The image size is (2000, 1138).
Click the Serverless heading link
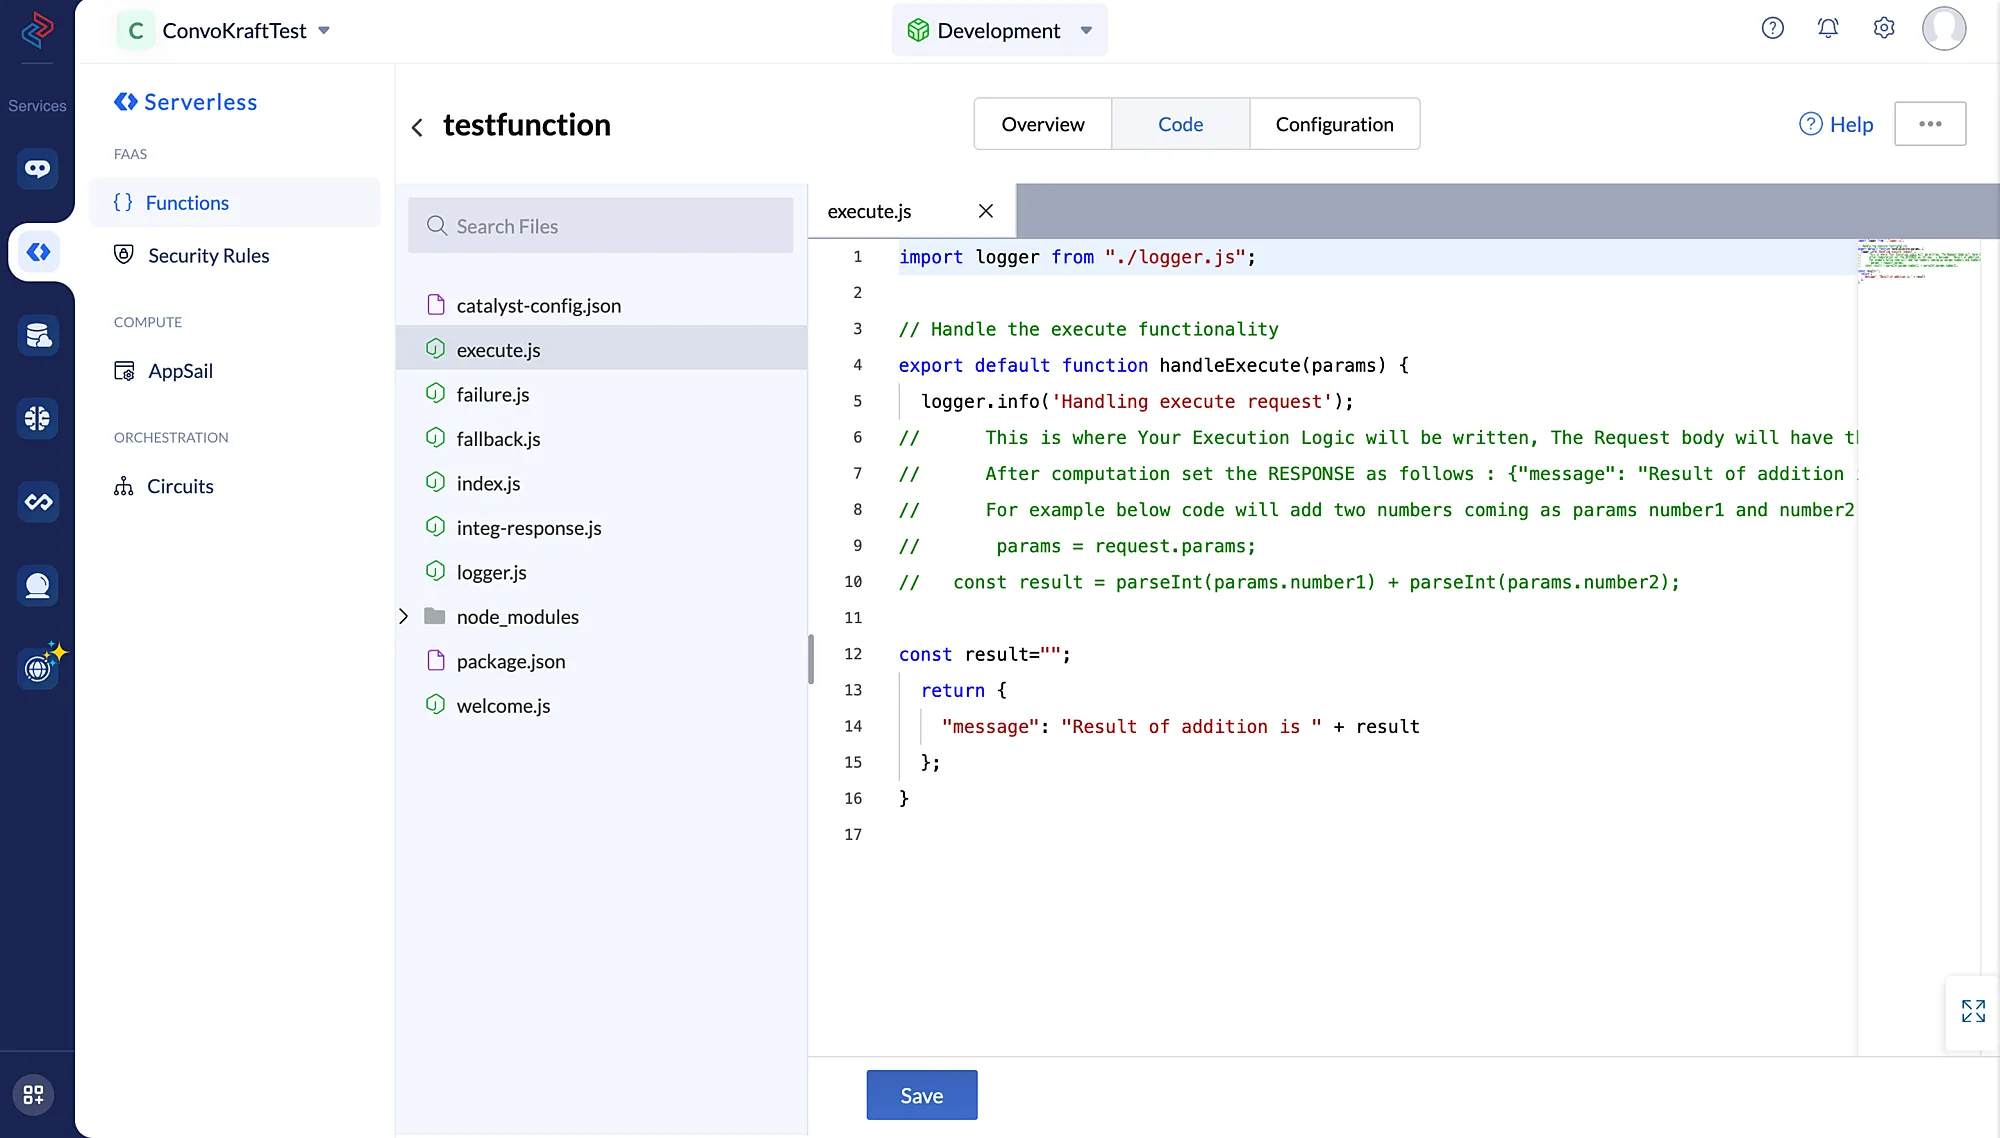click(x=200, y=102)
